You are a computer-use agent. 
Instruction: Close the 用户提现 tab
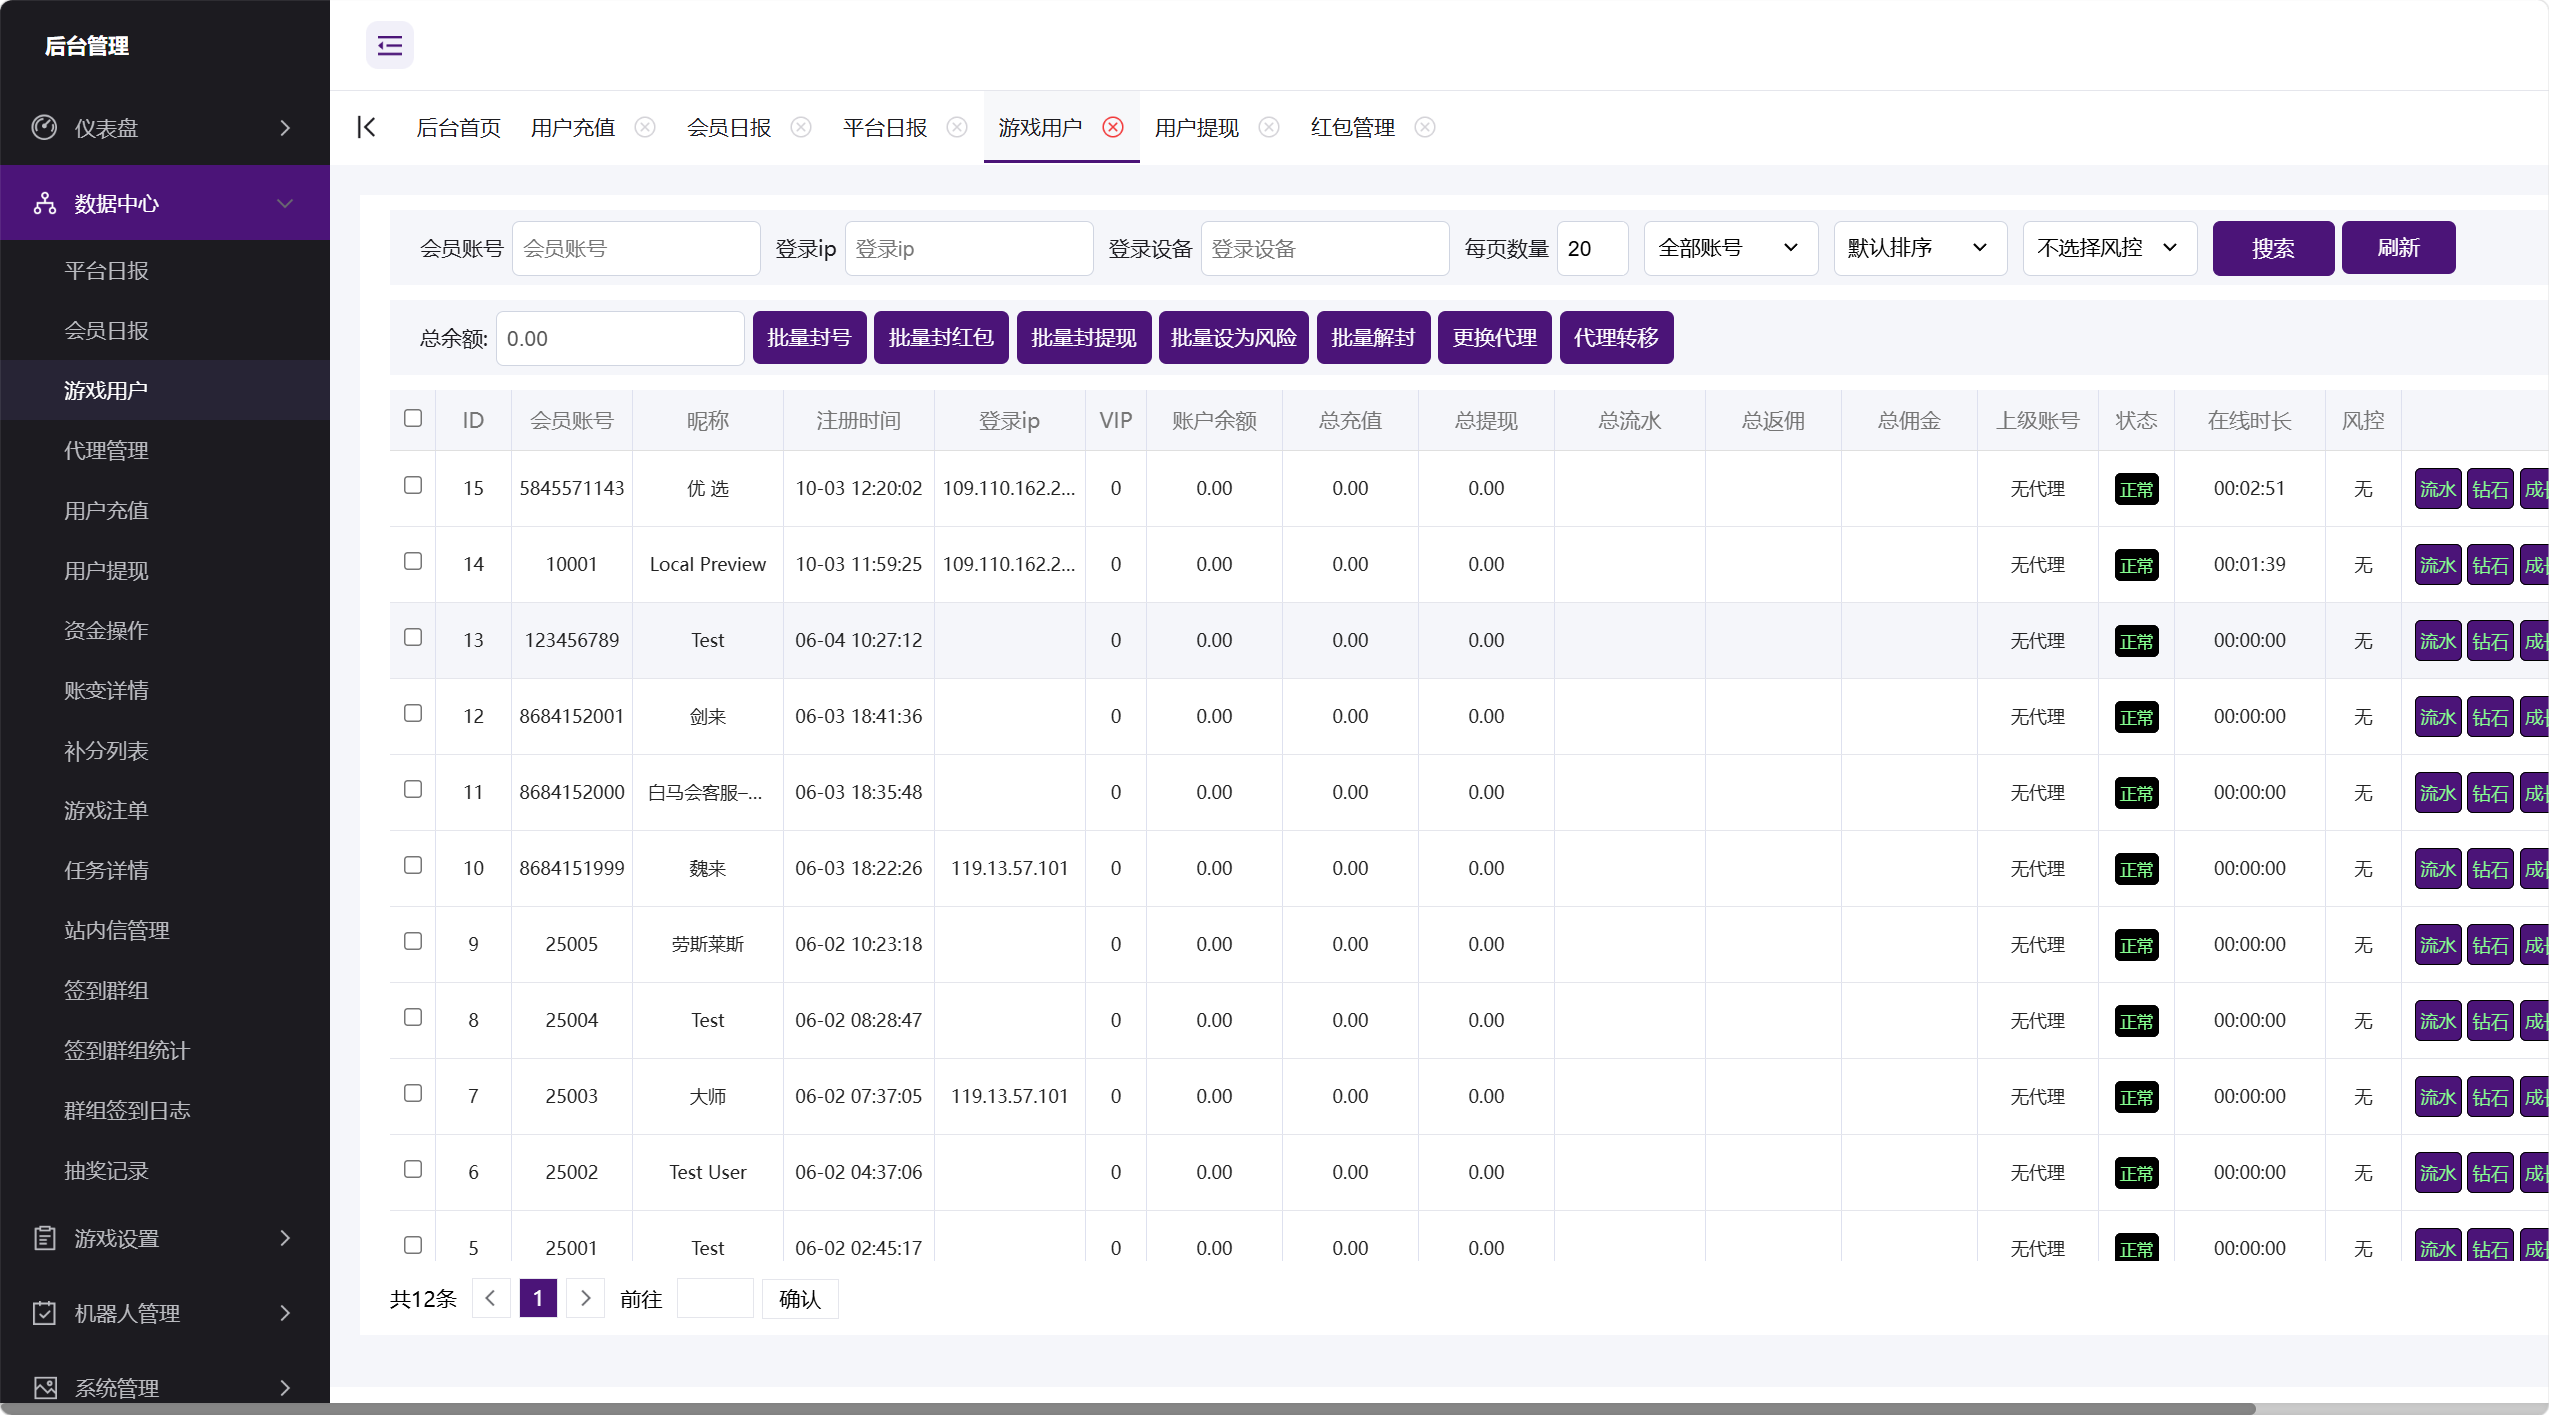coord(1269,127)
